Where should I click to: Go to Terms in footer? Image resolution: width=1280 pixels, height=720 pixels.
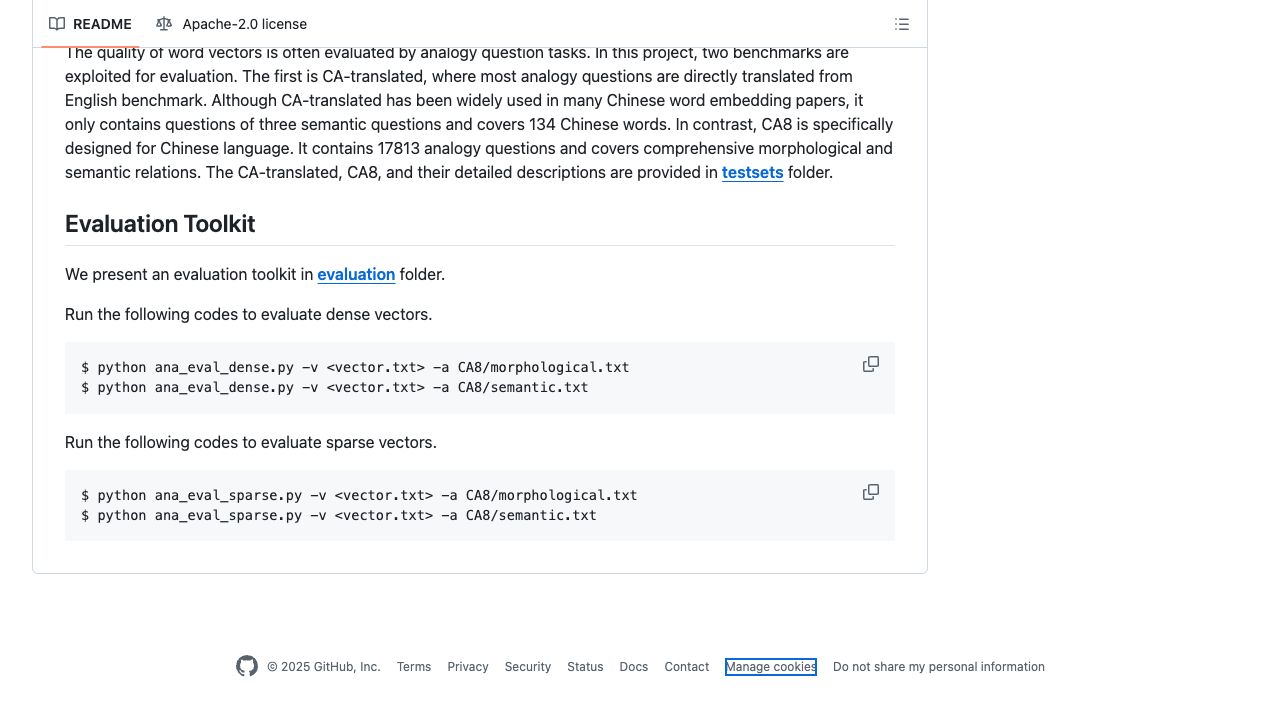(414, 667)
